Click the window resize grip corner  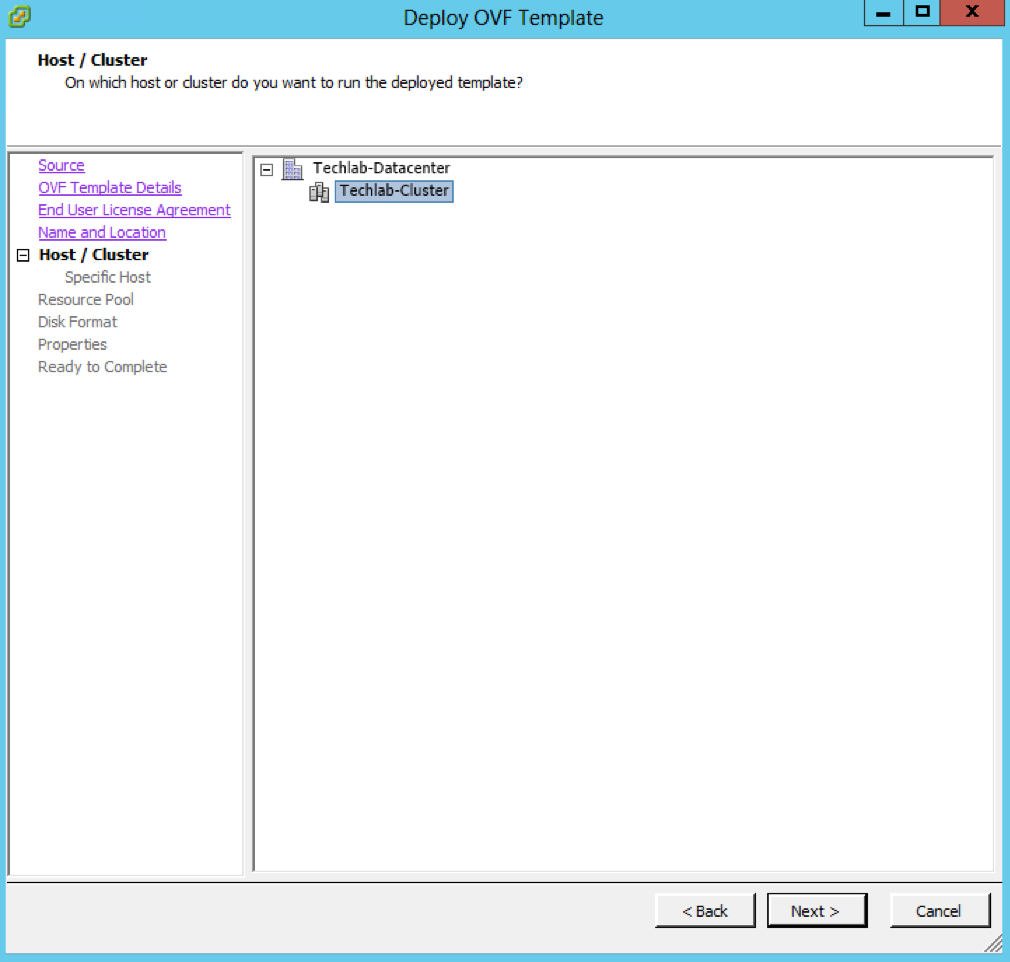tap(993, 944)
